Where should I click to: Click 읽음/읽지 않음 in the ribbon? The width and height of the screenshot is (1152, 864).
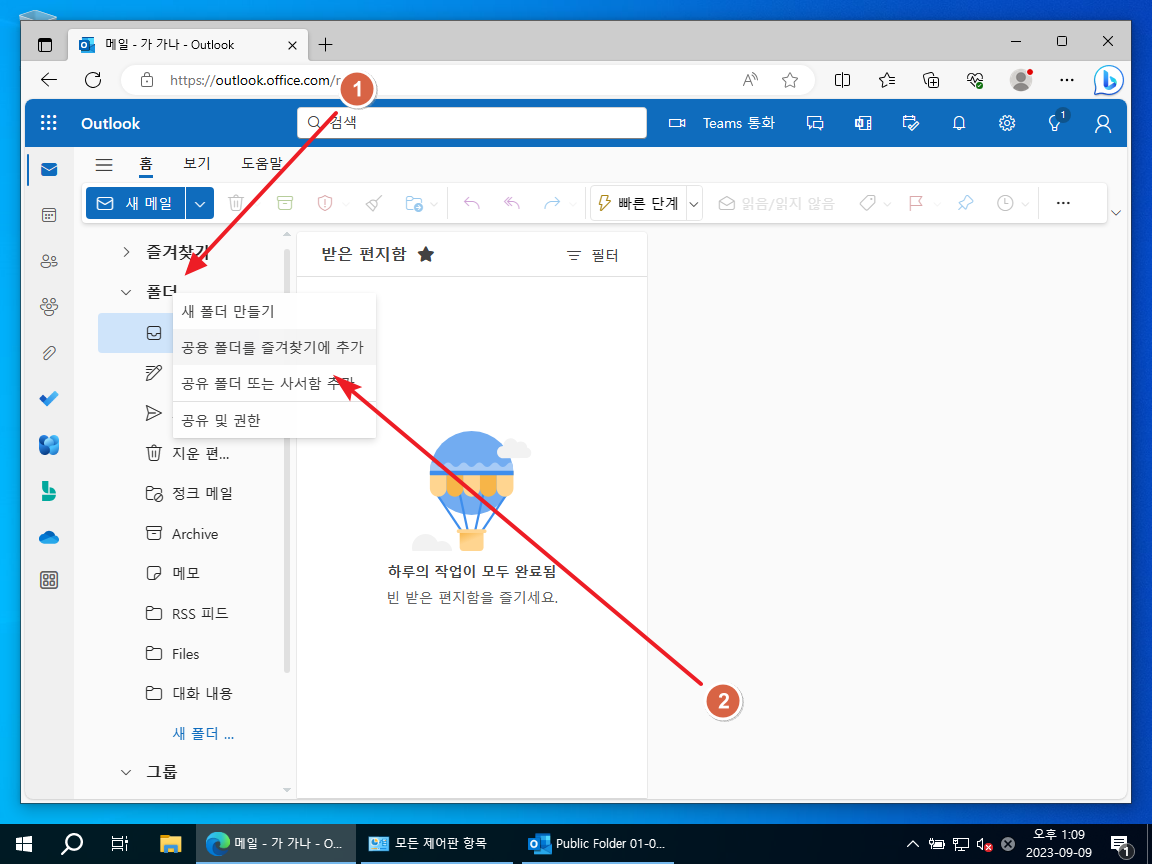click(x=776, y=204)
